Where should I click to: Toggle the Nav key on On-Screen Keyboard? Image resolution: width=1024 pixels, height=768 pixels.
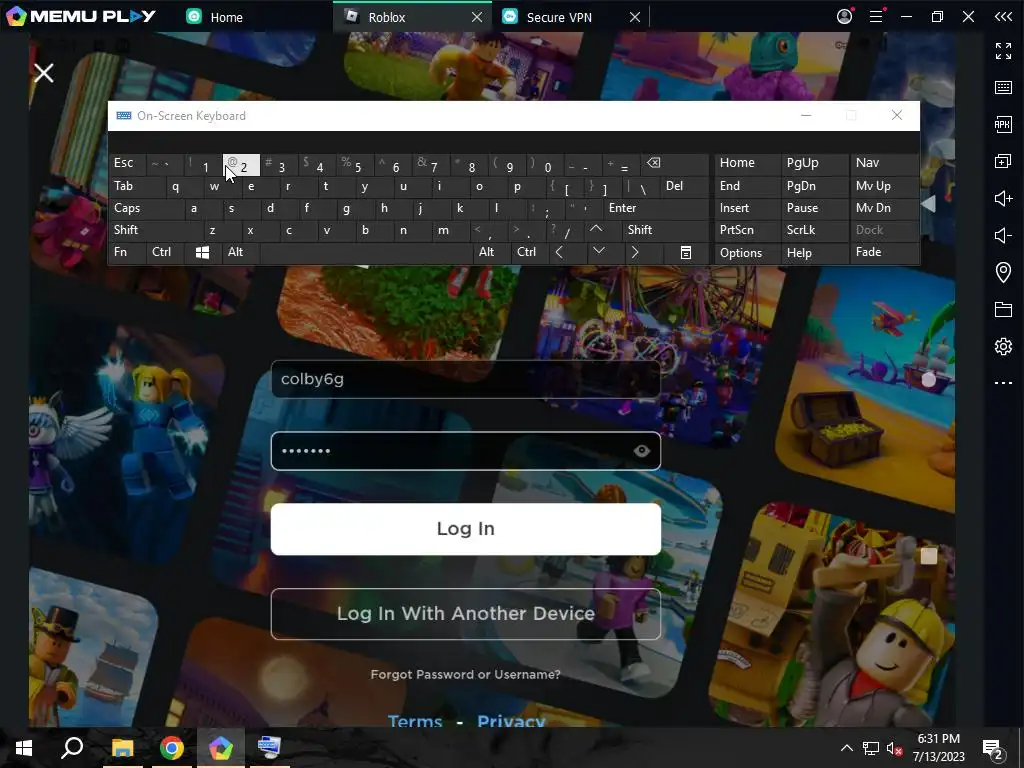pos(884,163)
